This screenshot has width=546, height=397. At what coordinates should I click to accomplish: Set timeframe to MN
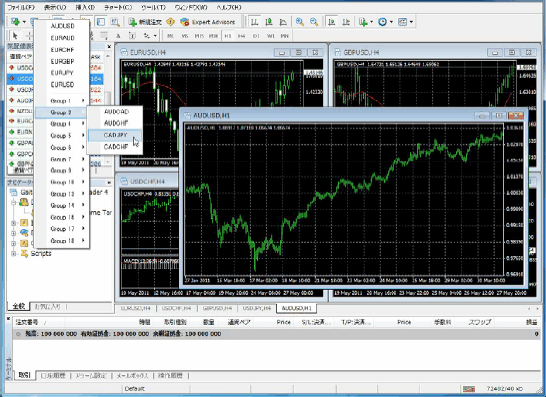pos(284,36)
